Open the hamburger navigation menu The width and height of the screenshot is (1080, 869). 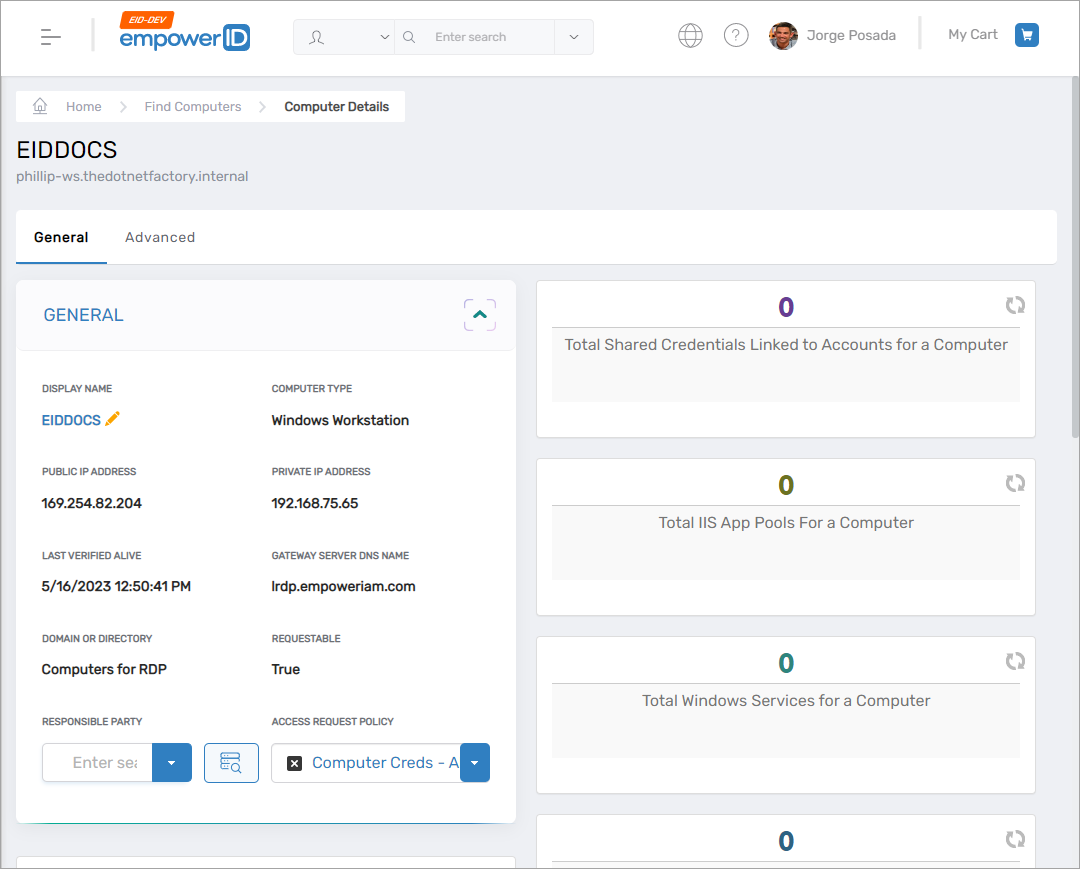[51, 37]
